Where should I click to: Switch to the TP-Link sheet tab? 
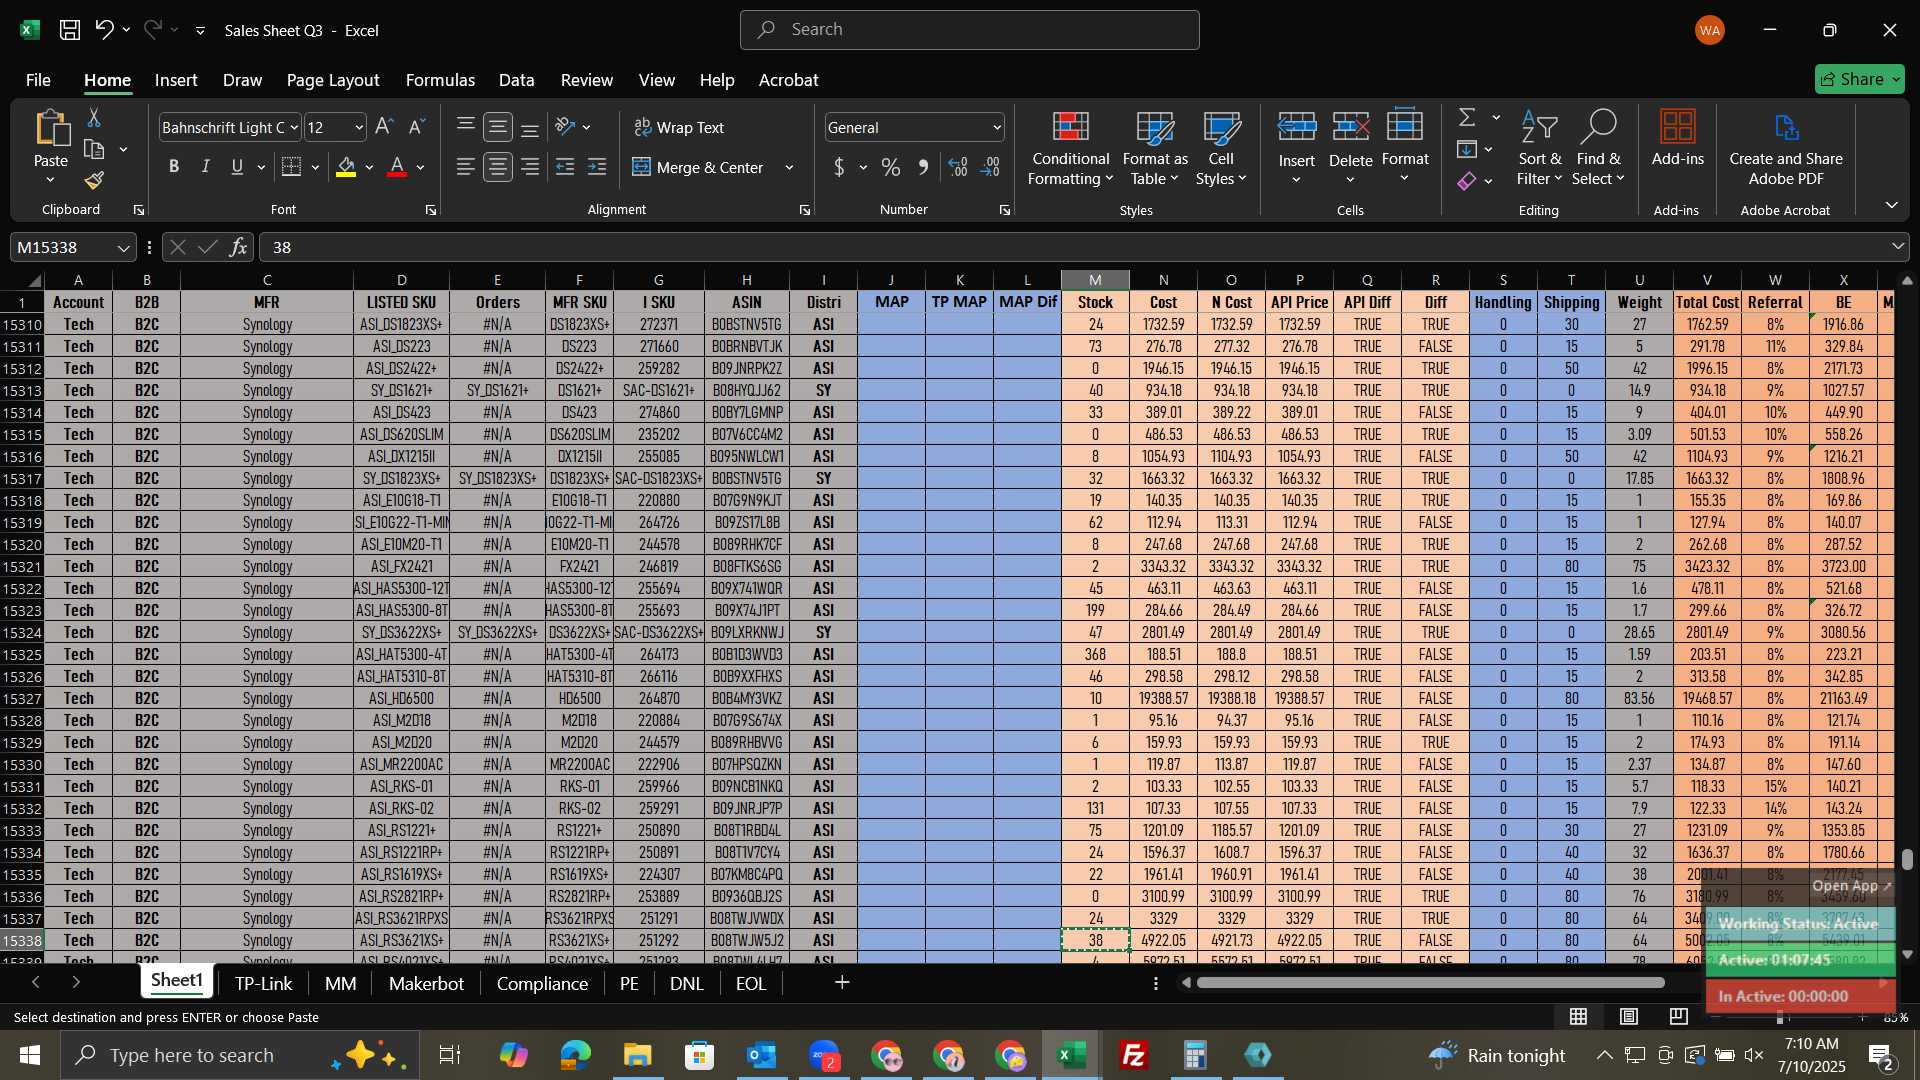pos(264,983)
